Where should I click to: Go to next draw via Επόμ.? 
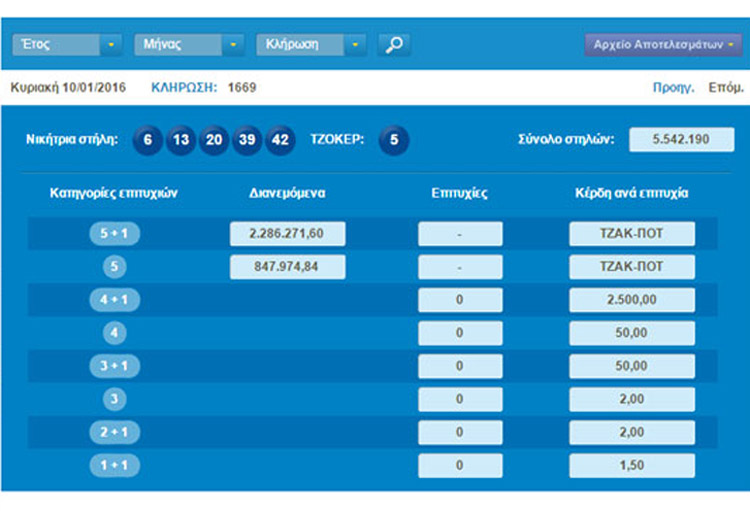(x=726, y=88)
